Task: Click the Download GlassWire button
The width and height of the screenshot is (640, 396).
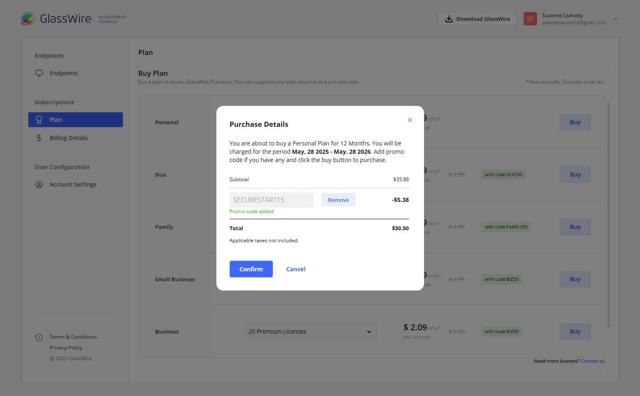Action: 477,19
